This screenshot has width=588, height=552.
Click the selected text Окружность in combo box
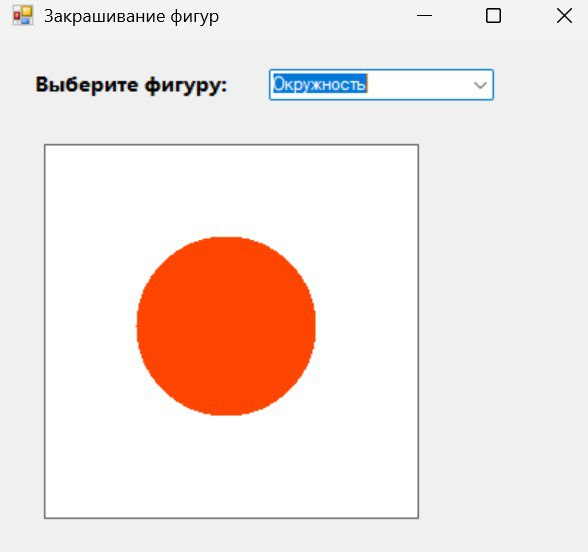pos(320,84)
